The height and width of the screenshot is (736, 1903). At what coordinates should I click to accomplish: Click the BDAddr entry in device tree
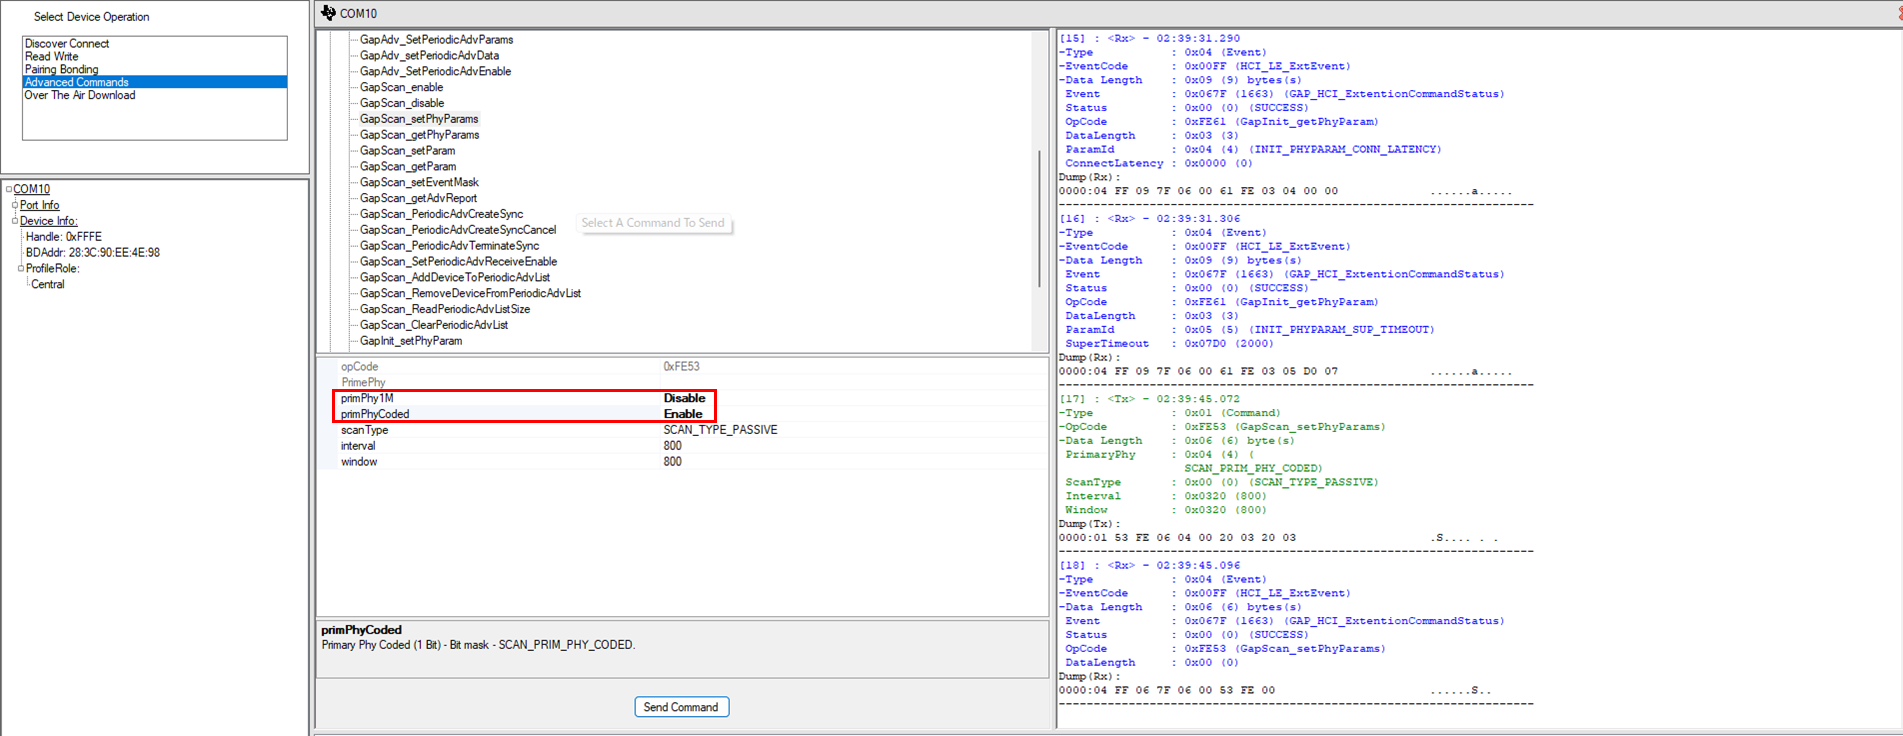[93, 253]
